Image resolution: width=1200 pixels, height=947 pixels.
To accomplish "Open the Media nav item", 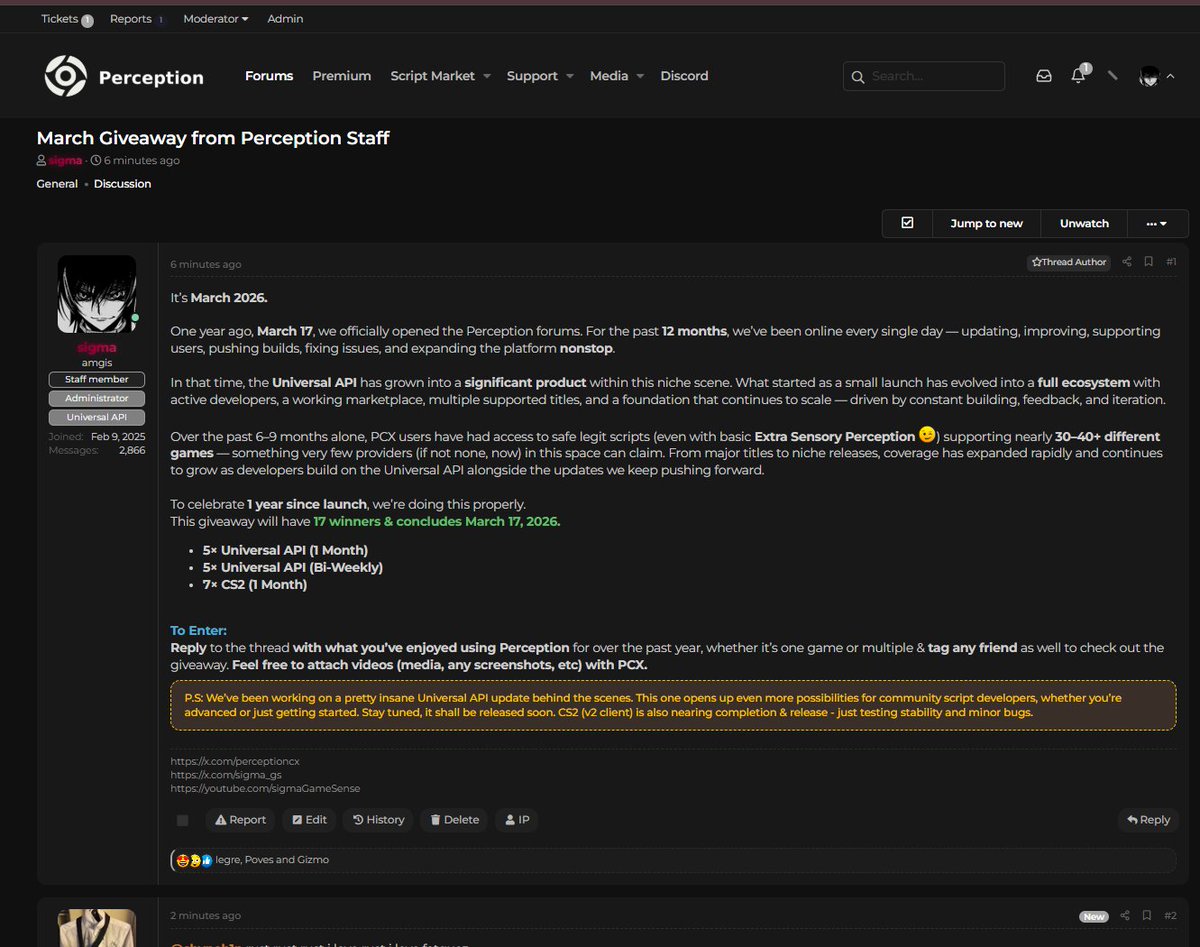I will coord(609,76).
